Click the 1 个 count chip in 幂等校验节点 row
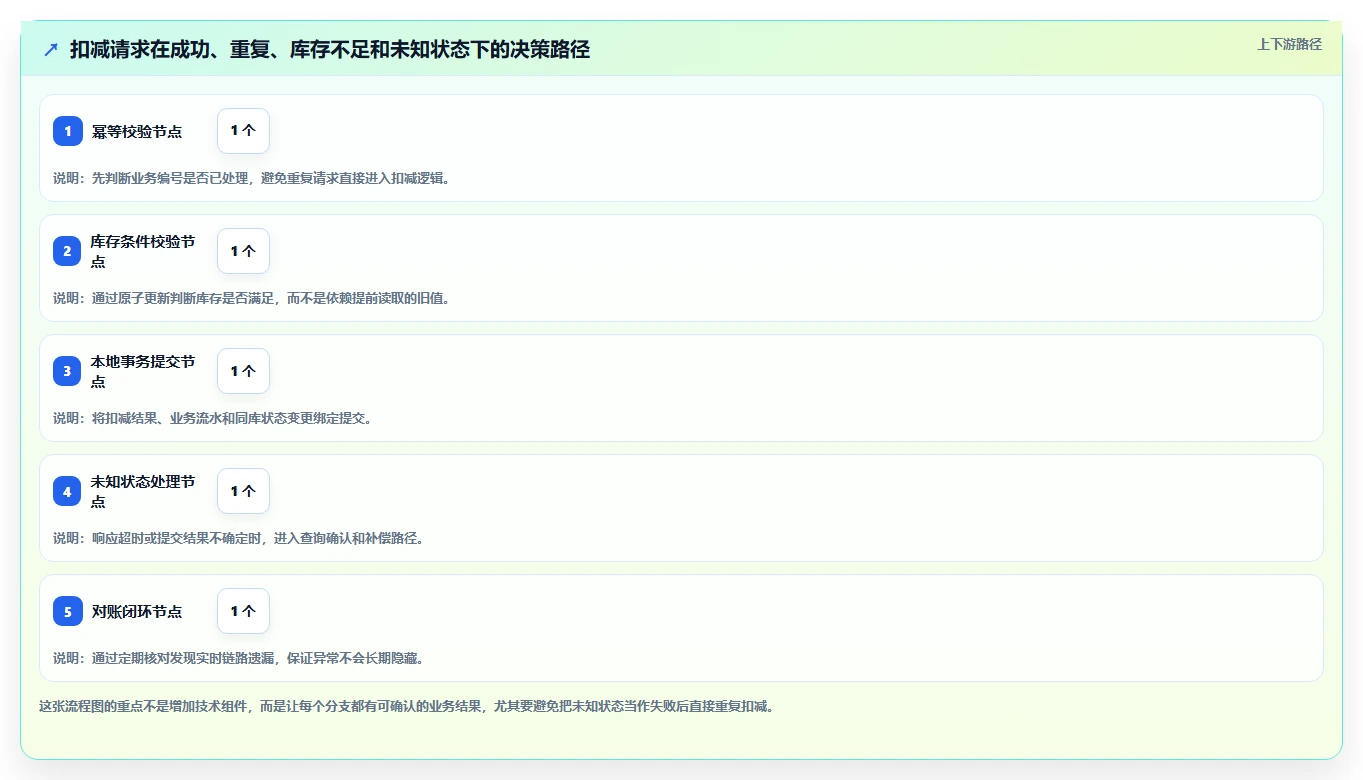The image size is (1363, 780). click(243, 131)
